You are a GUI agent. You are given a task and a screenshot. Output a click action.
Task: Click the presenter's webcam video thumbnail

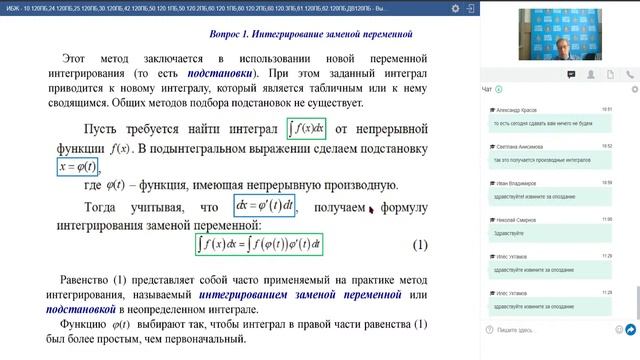coord(560,34)
